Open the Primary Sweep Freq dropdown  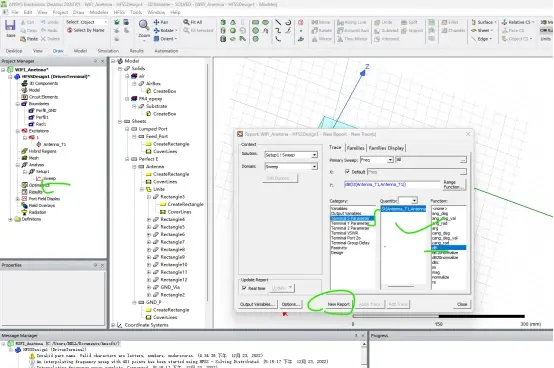click(390, 160)
